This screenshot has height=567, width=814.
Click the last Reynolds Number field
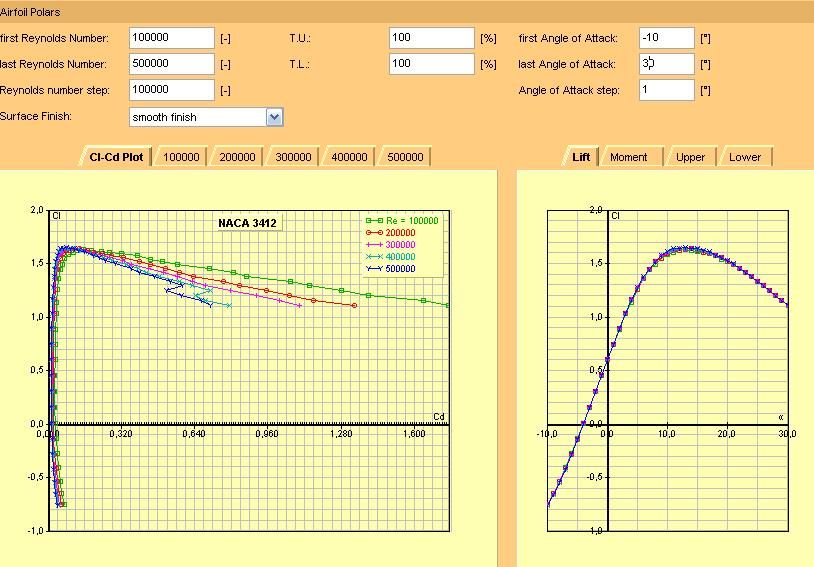pyautogui.click(x=171, y=64)
